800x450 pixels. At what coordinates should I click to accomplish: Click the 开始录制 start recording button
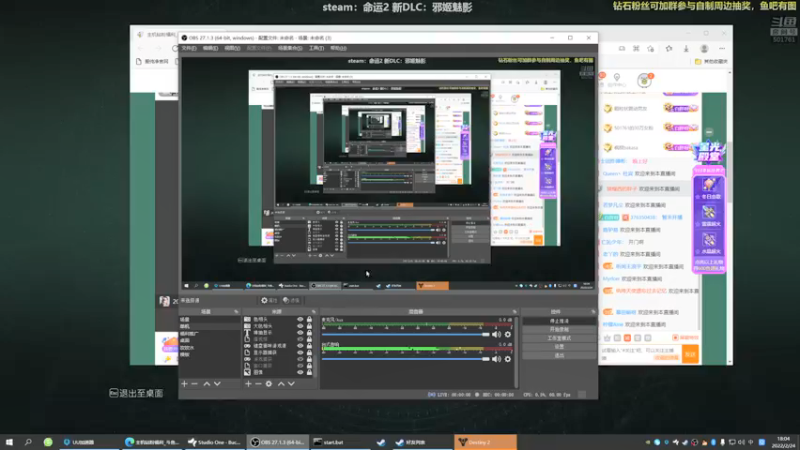coord(559,330)
